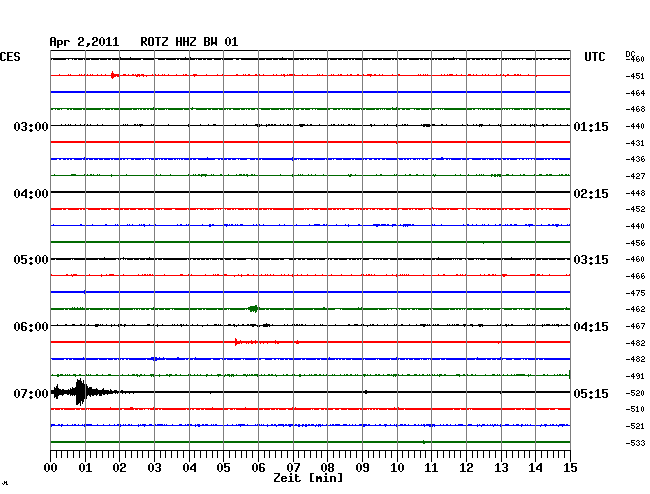Image resolution: width=650 pixels, height=494 pixels.
Task: Select the 06:00 local time label
Action: [31, 327]
